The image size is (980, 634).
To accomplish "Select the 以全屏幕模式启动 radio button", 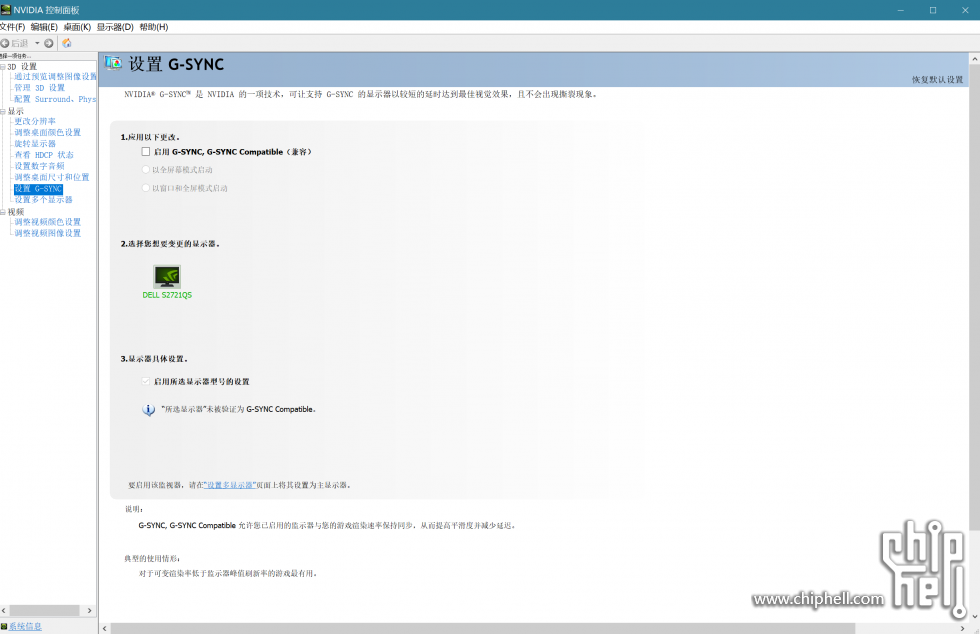I will coord(146,169).
